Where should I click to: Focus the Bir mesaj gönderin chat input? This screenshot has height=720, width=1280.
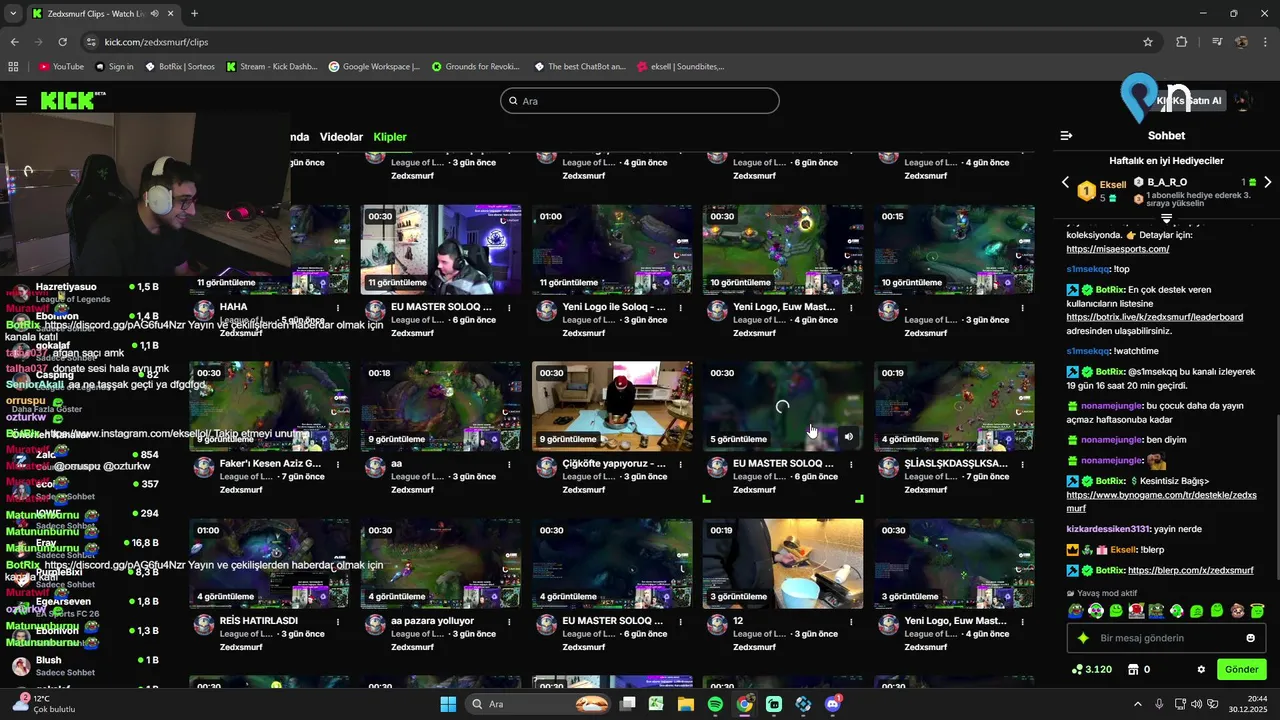(1166, 638)
